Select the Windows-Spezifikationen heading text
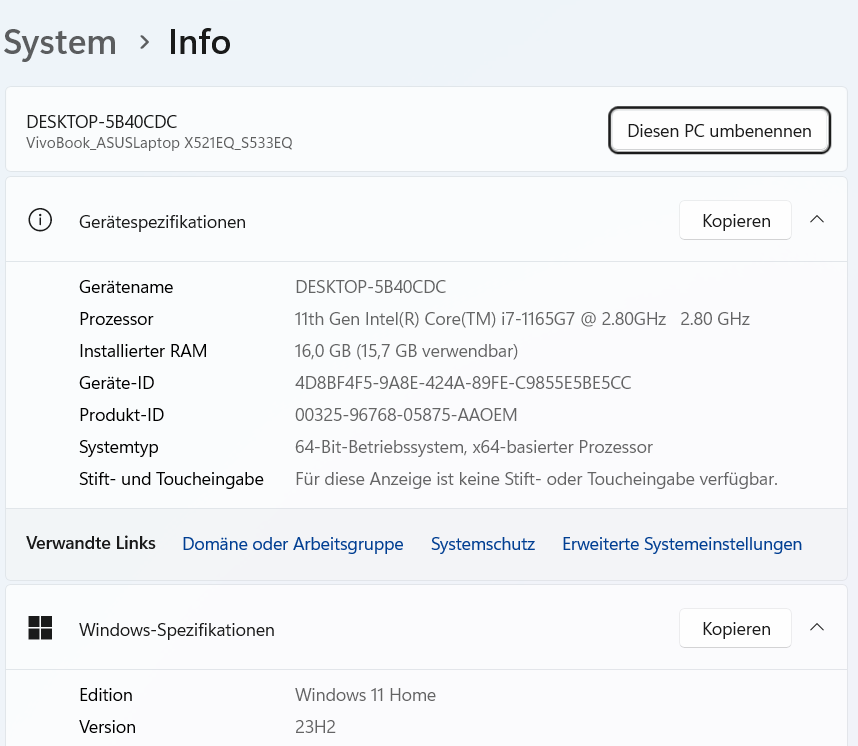 pyautogui.click(x=177, y=629)
